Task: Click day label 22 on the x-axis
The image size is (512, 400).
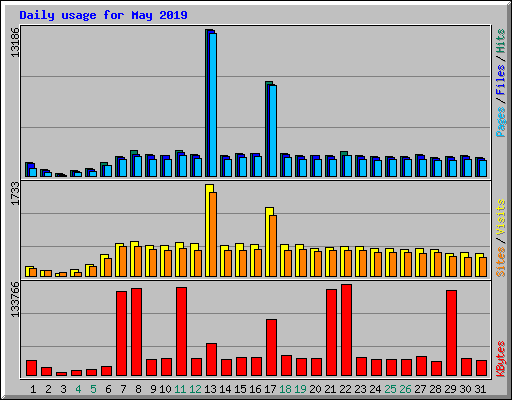Action: 345,389
